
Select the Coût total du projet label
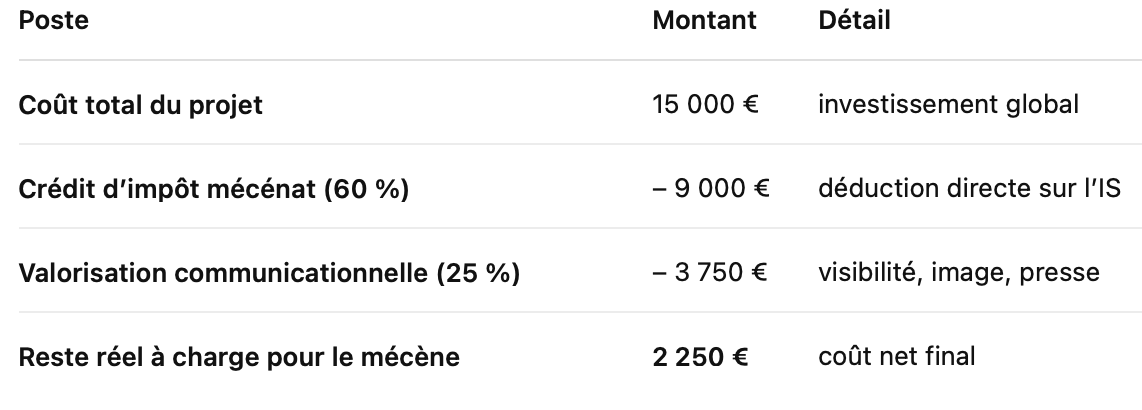(141, 104)
